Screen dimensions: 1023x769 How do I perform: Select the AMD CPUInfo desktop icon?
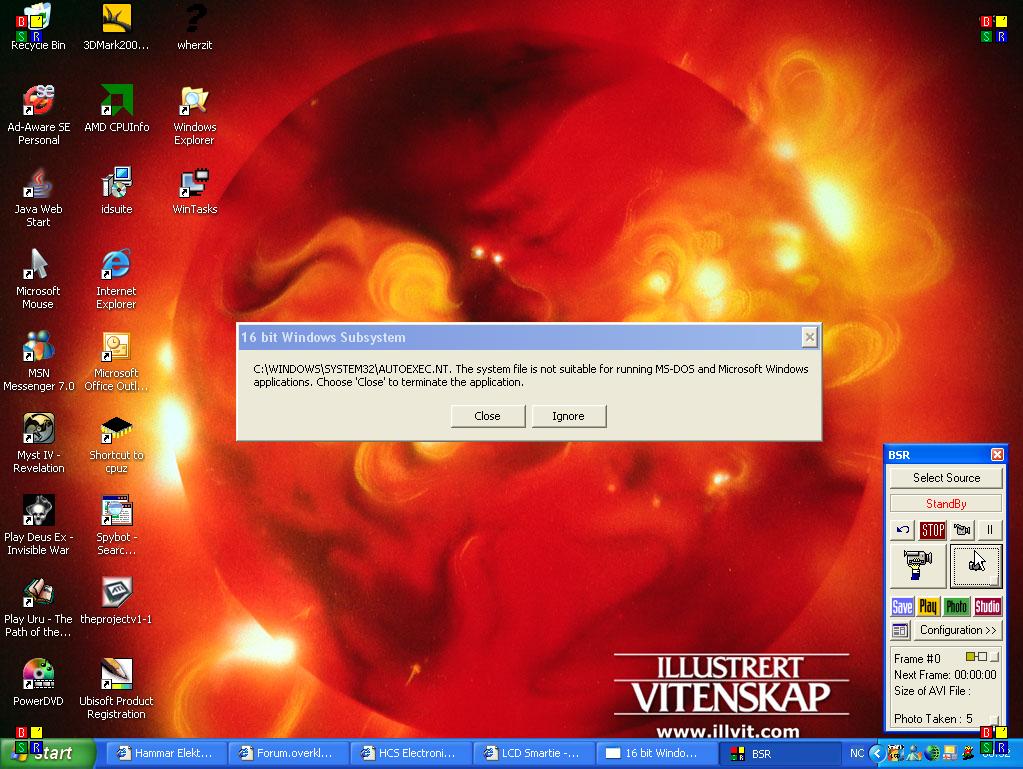click(x=116, y=109)
